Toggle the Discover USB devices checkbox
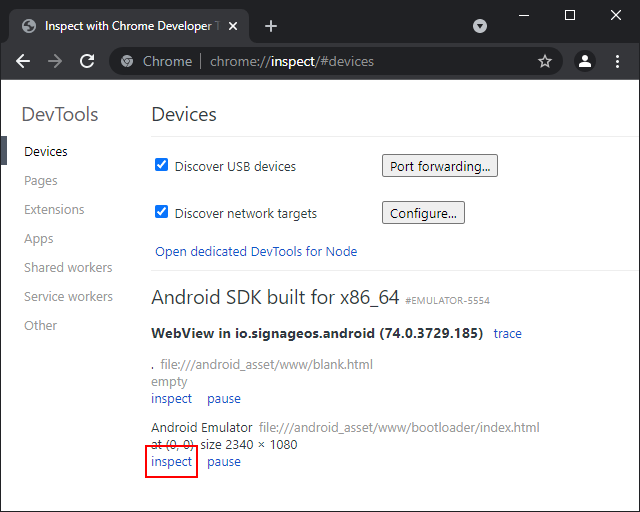The height and width of the screenshot is (512, 640). coord(161,165)
